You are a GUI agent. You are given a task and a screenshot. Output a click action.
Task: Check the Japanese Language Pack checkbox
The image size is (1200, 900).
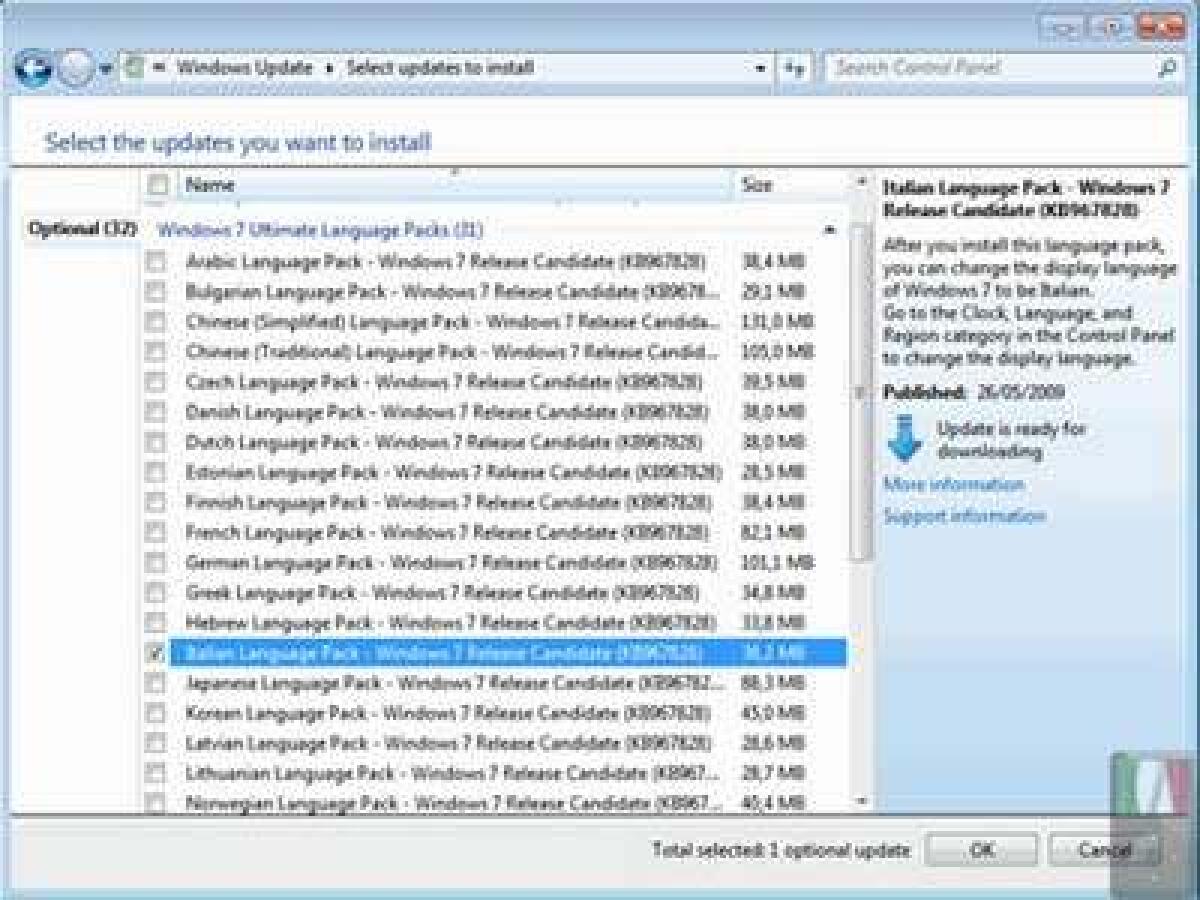pos(155,684)
